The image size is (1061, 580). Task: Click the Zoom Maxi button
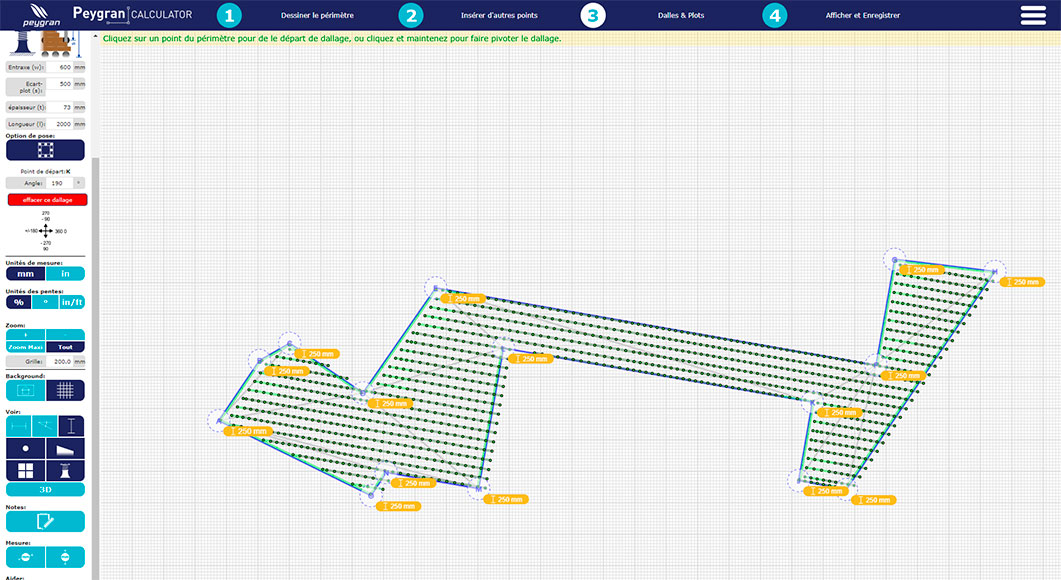26,347
